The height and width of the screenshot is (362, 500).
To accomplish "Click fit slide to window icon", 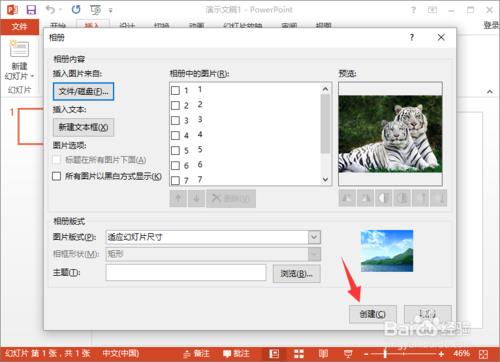I will point(484,354).
